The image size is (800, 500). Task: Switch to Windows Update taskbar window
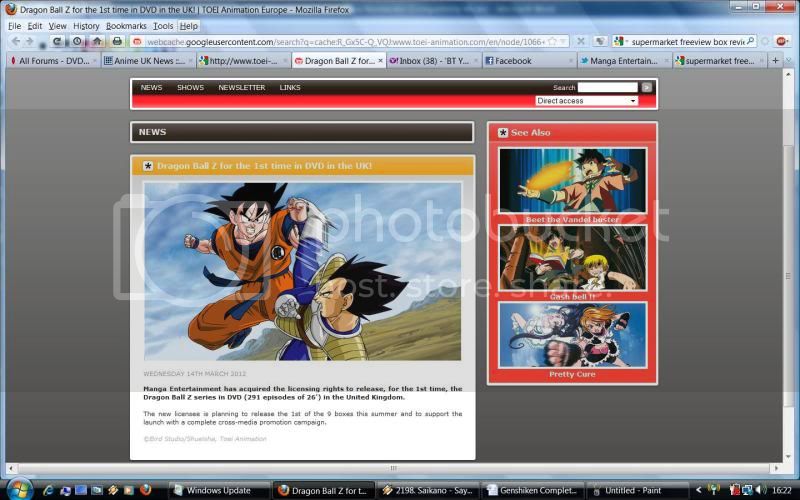[219, 491]
